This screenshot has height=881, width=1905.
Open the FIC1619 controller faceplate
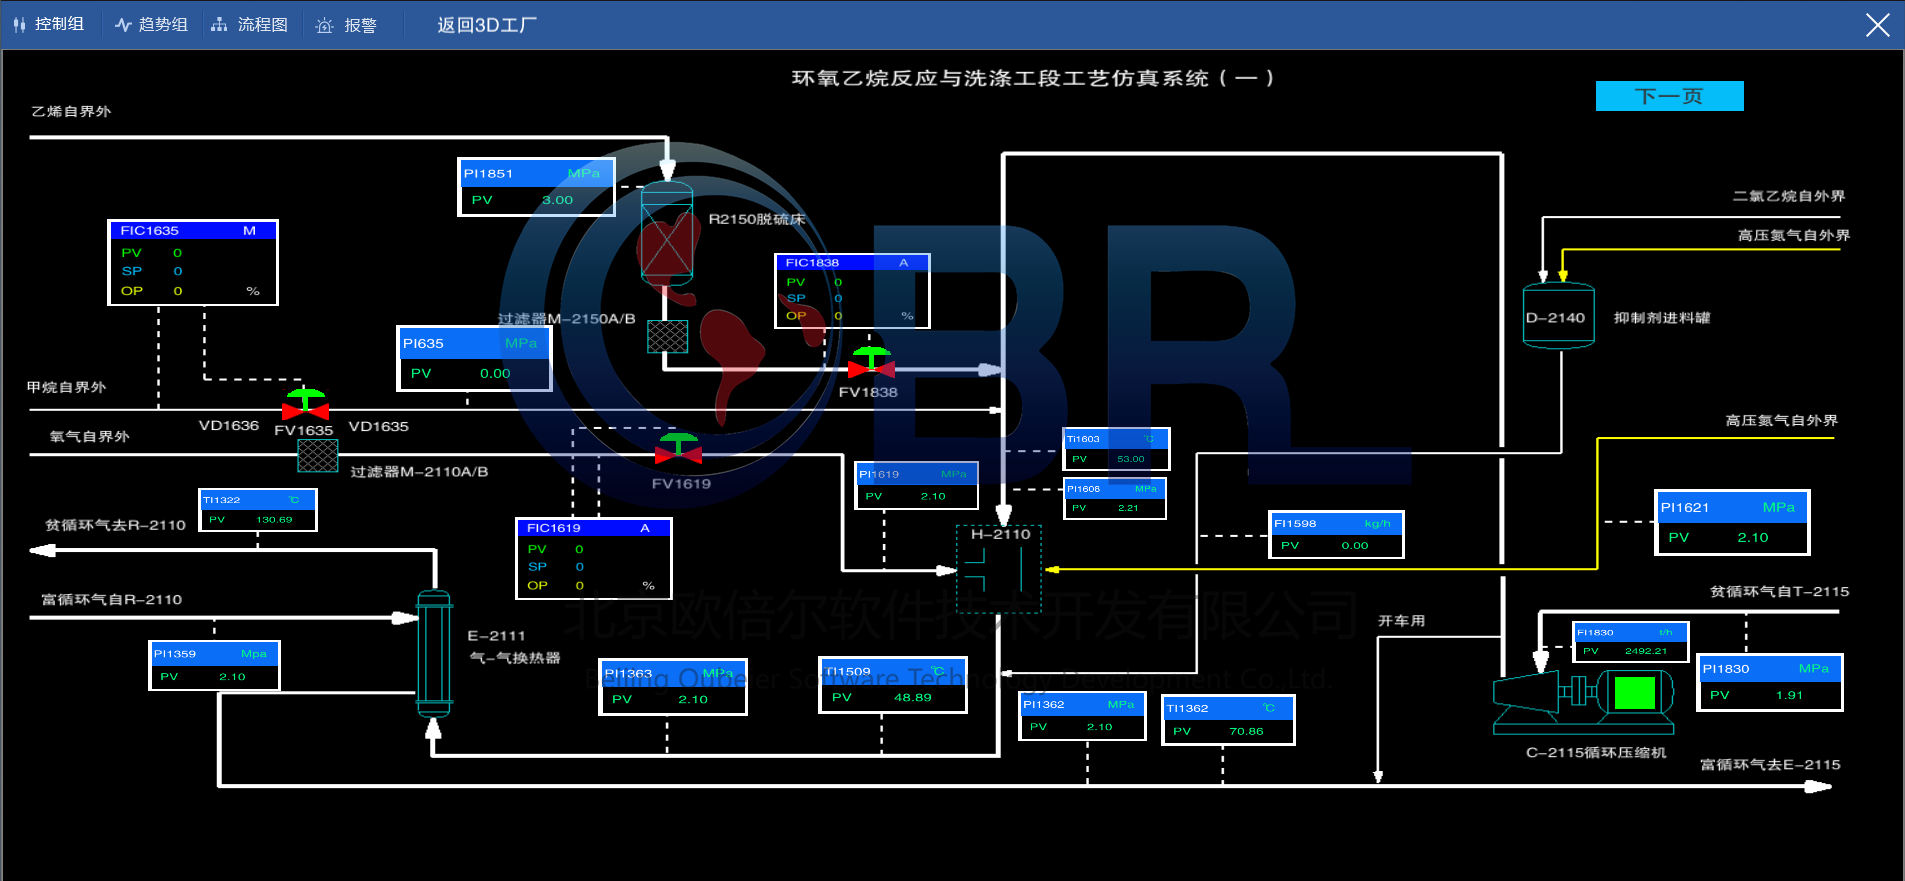(593, 558)
